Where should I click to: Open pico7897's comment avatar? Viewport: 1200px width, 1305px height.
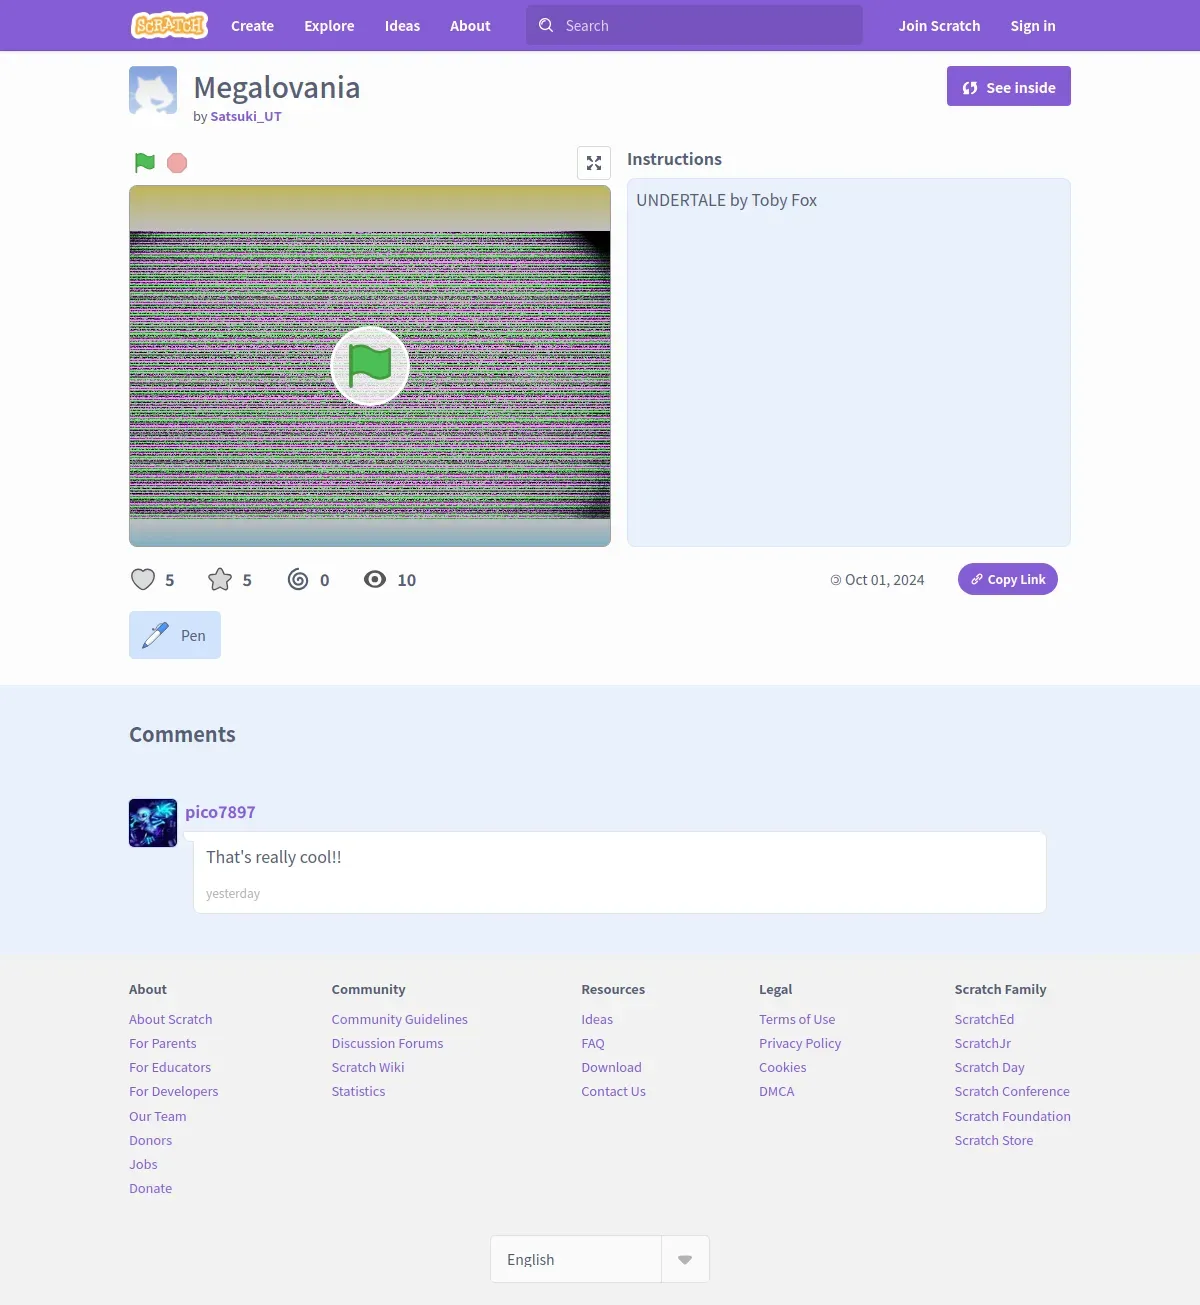153,823
